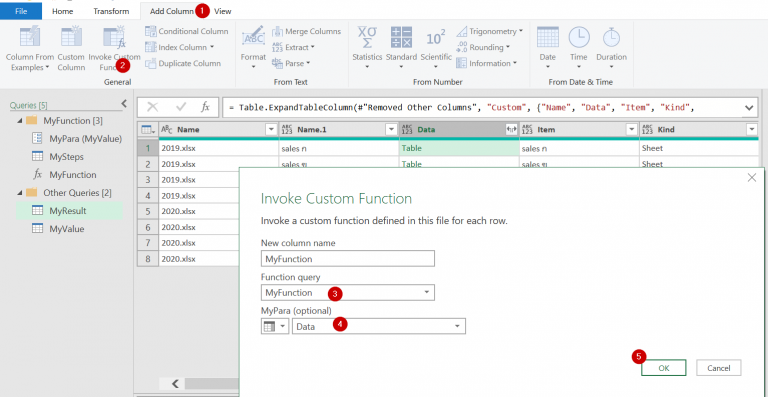This screenshot has height=397, width=768.
Task: Close the Invoke Custom Function dialog
Action: [751, 178]
